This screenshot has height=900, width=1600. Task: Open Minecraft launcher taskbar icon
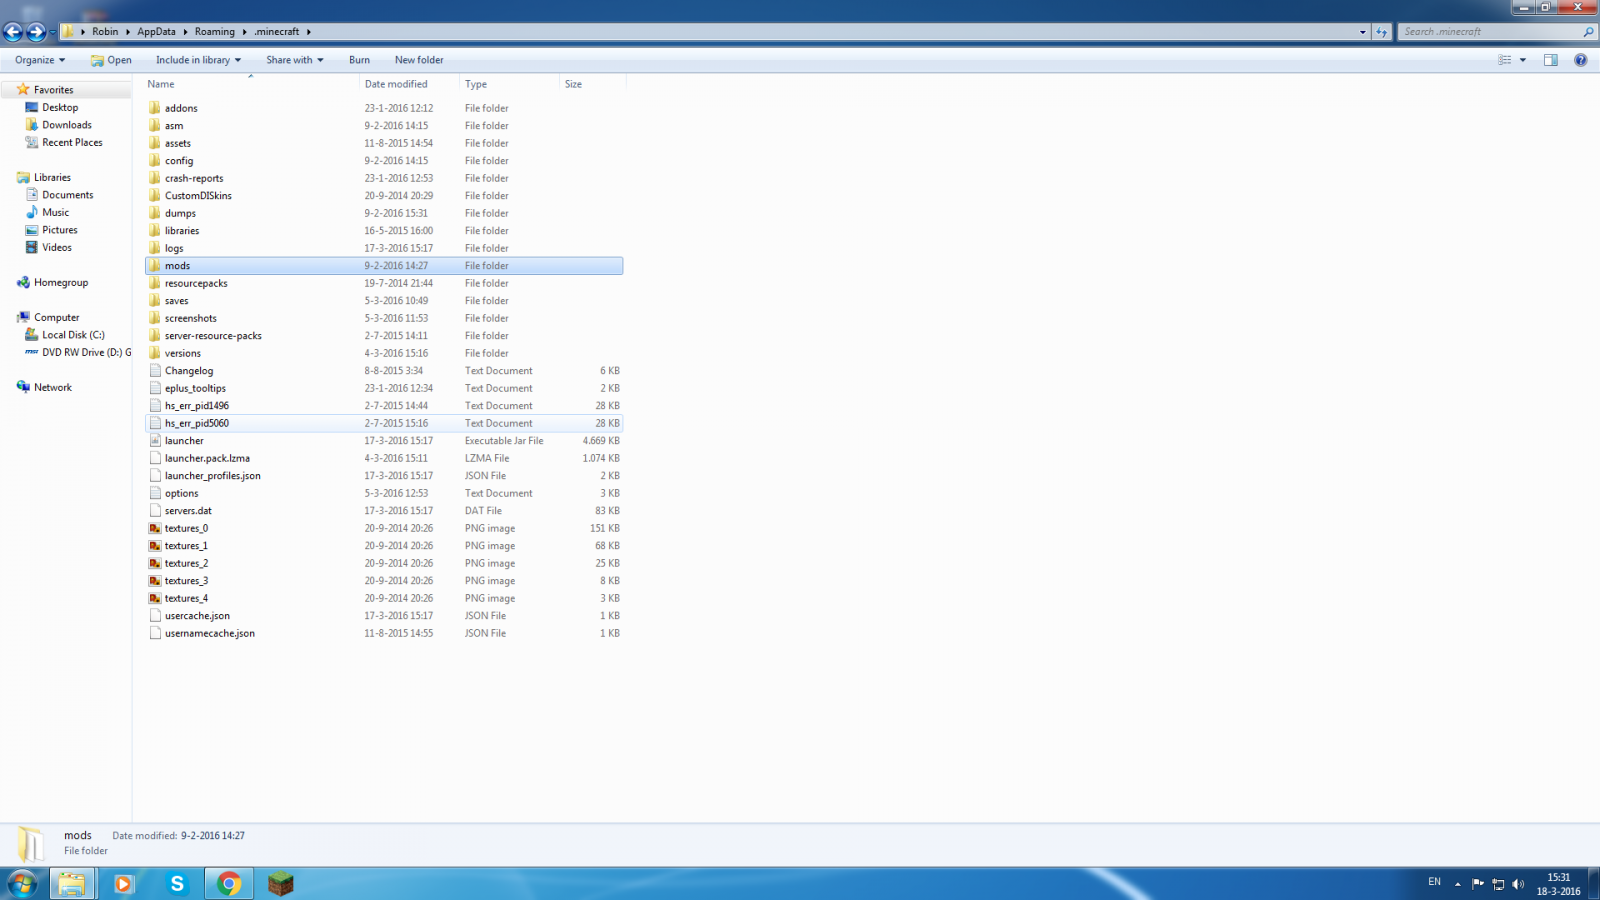coord(281,884)
